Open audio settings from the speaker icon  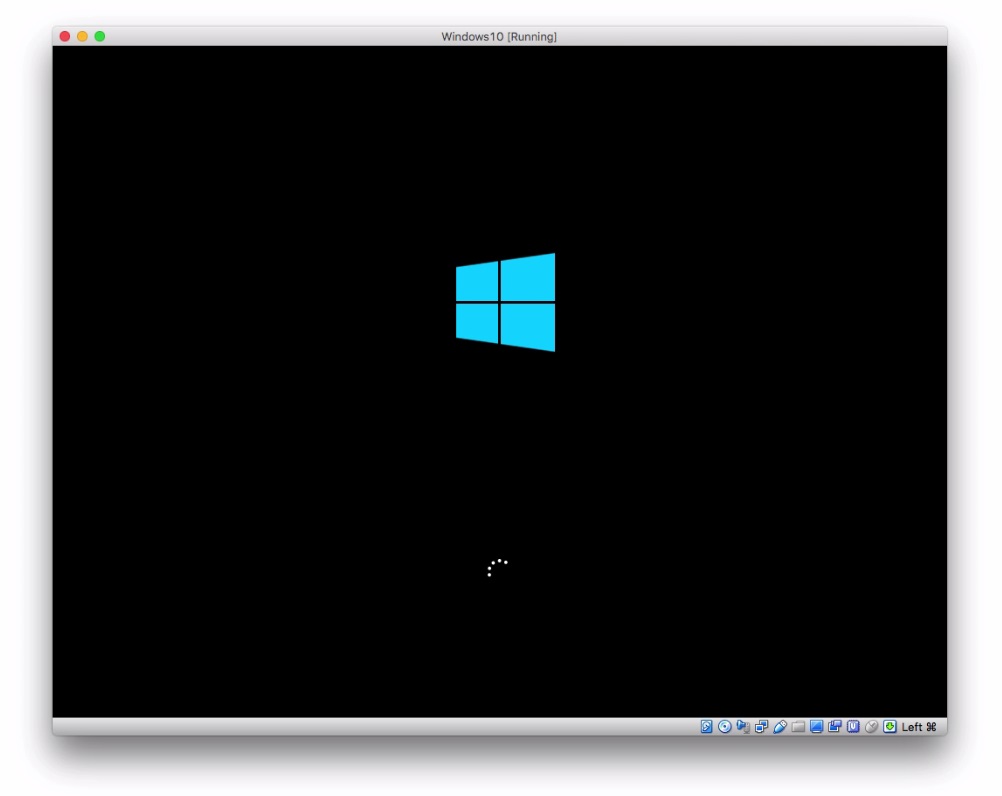(x=743, y=726)
